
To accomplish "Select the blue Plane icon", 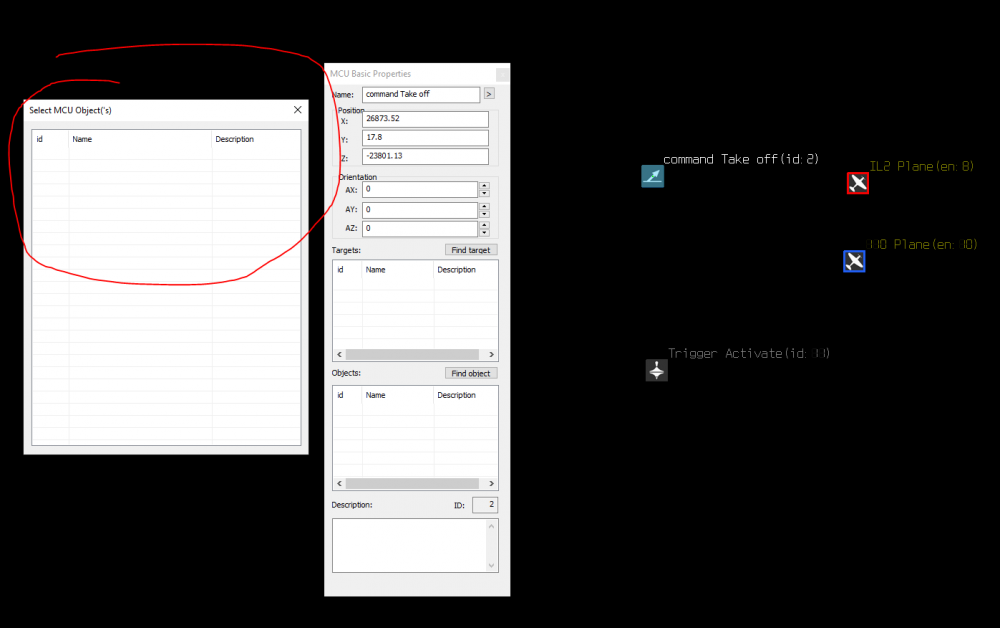I will pyautogui.click(x=854, y=261).
